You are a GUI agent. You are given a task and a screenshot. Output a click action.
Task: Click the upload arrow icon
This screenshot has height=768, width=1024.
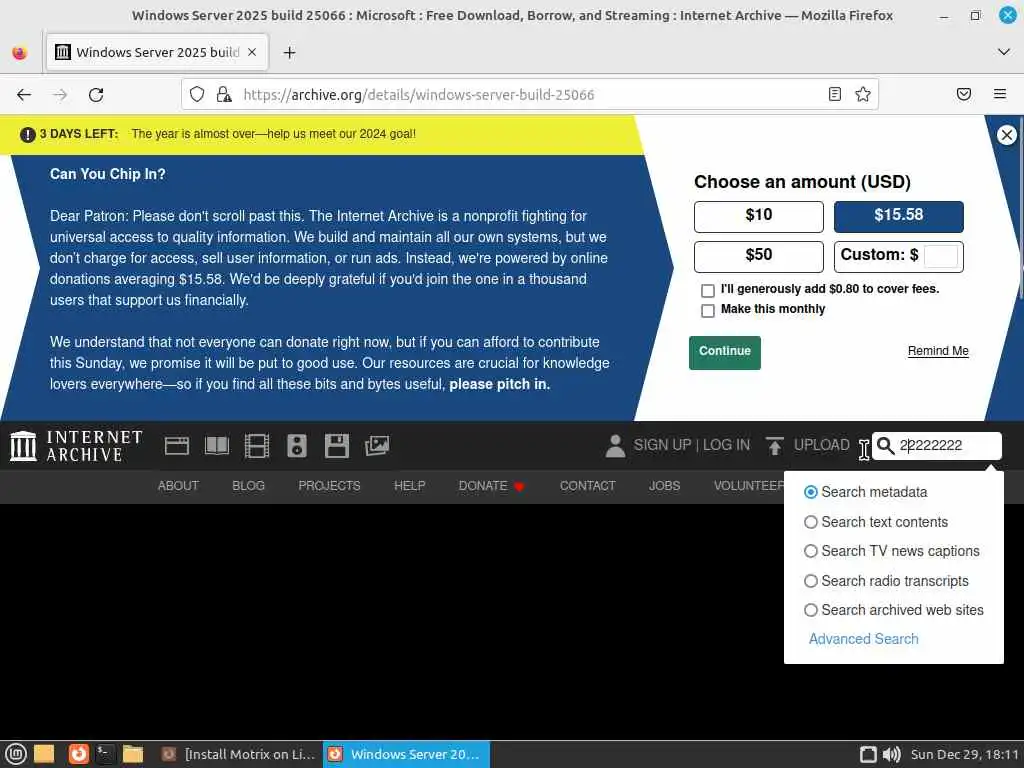tap(775, 446)
